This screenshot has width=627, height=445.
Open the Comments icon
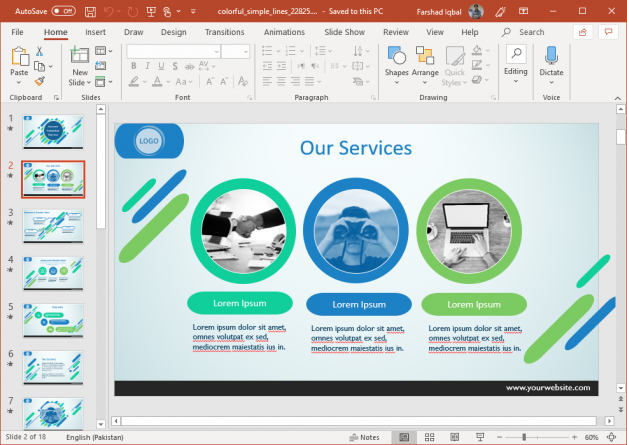coord(609,32)
